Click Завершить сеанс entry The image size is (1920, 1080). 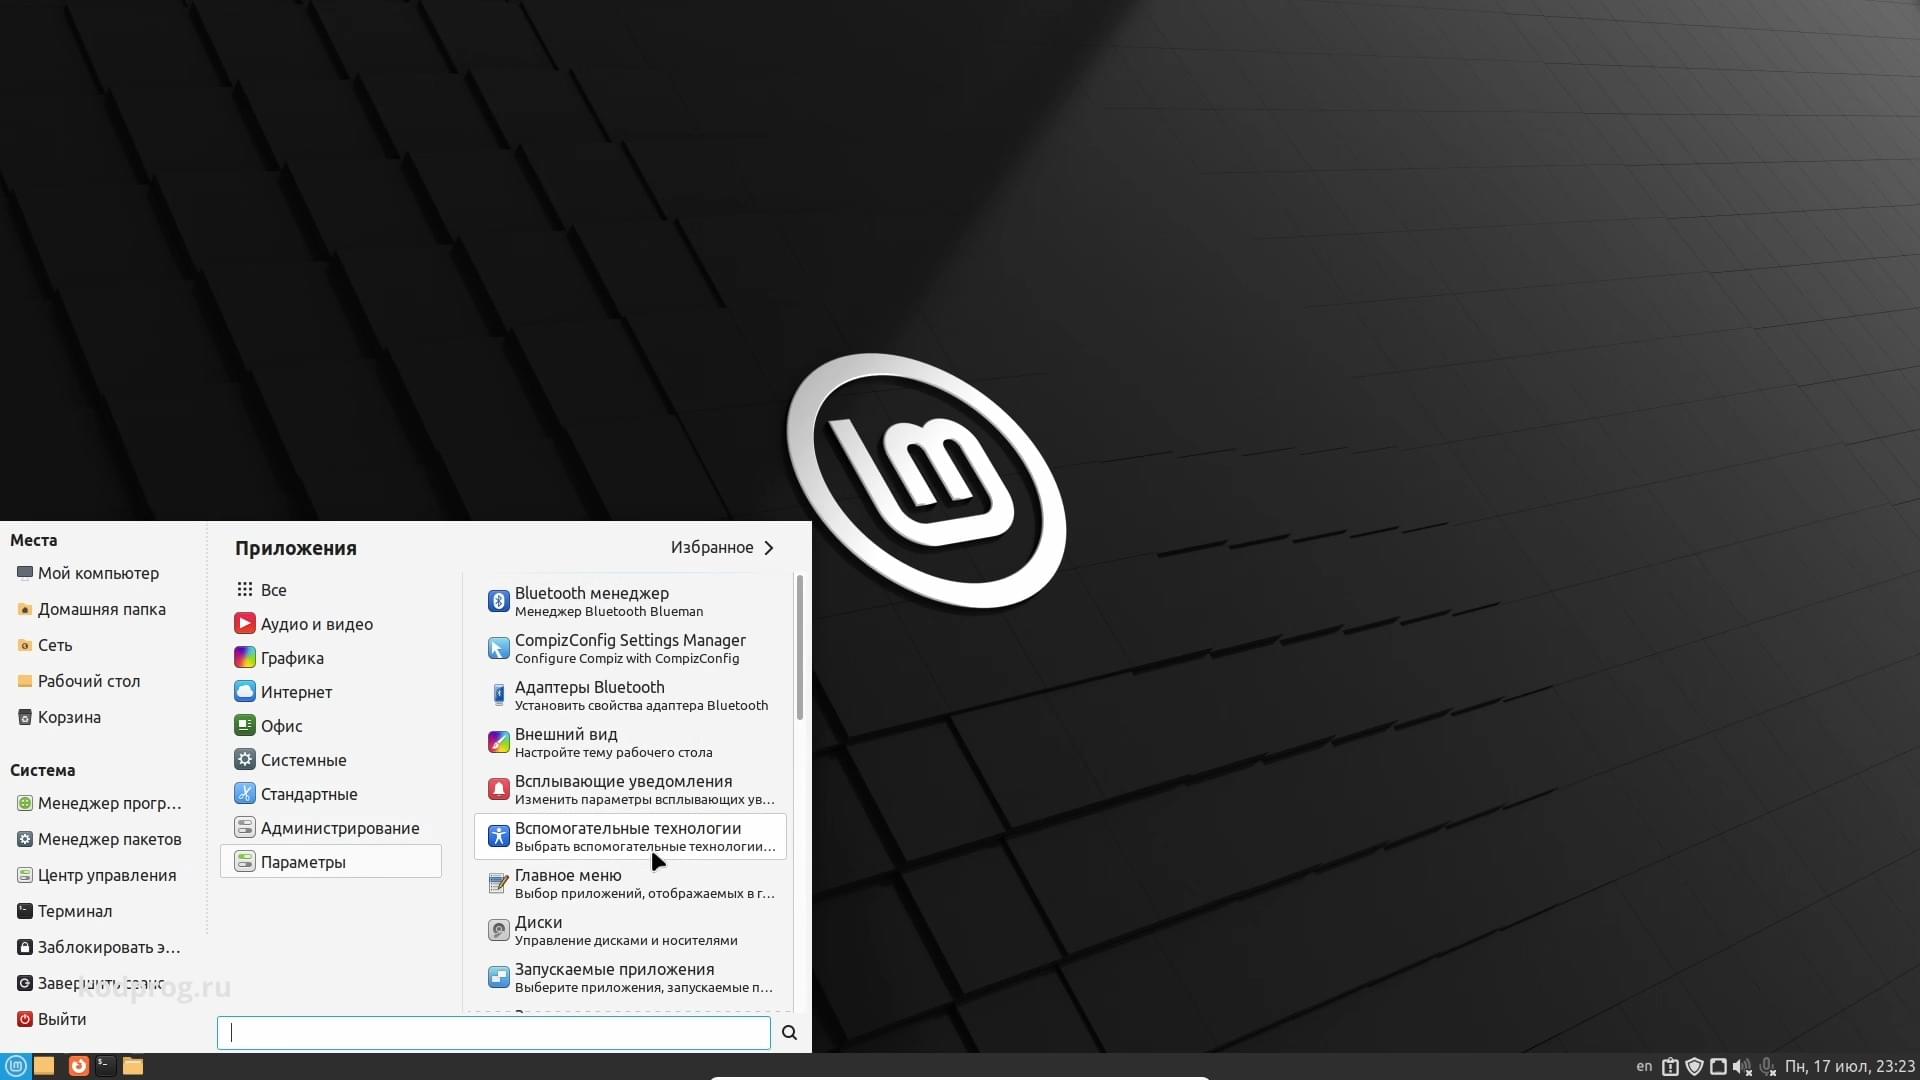pyautogui.click(x=90, y=983)
